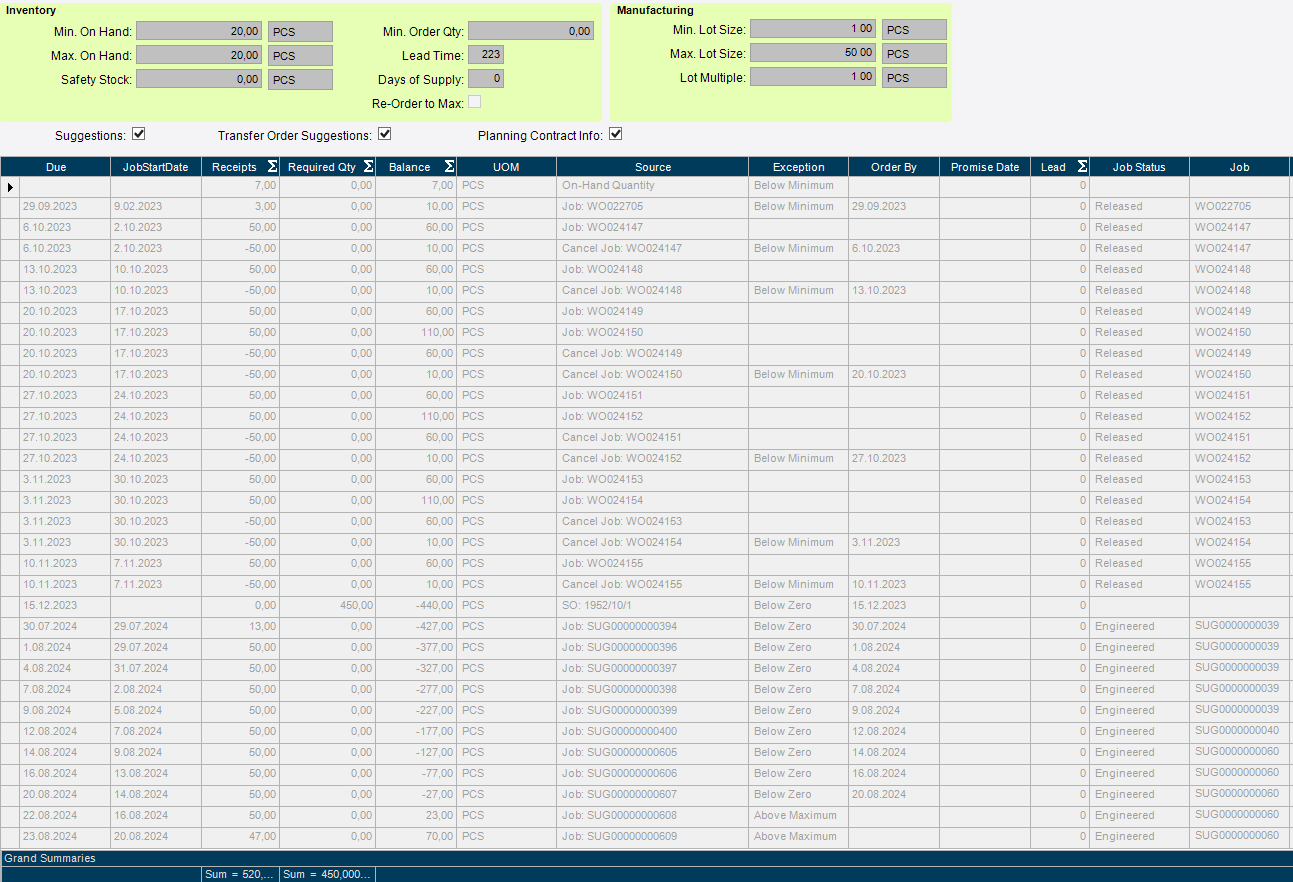The image size is (1293, 882).
Task: Select the 'Job: SUG00000000394' cell
Action: point(653,627)
